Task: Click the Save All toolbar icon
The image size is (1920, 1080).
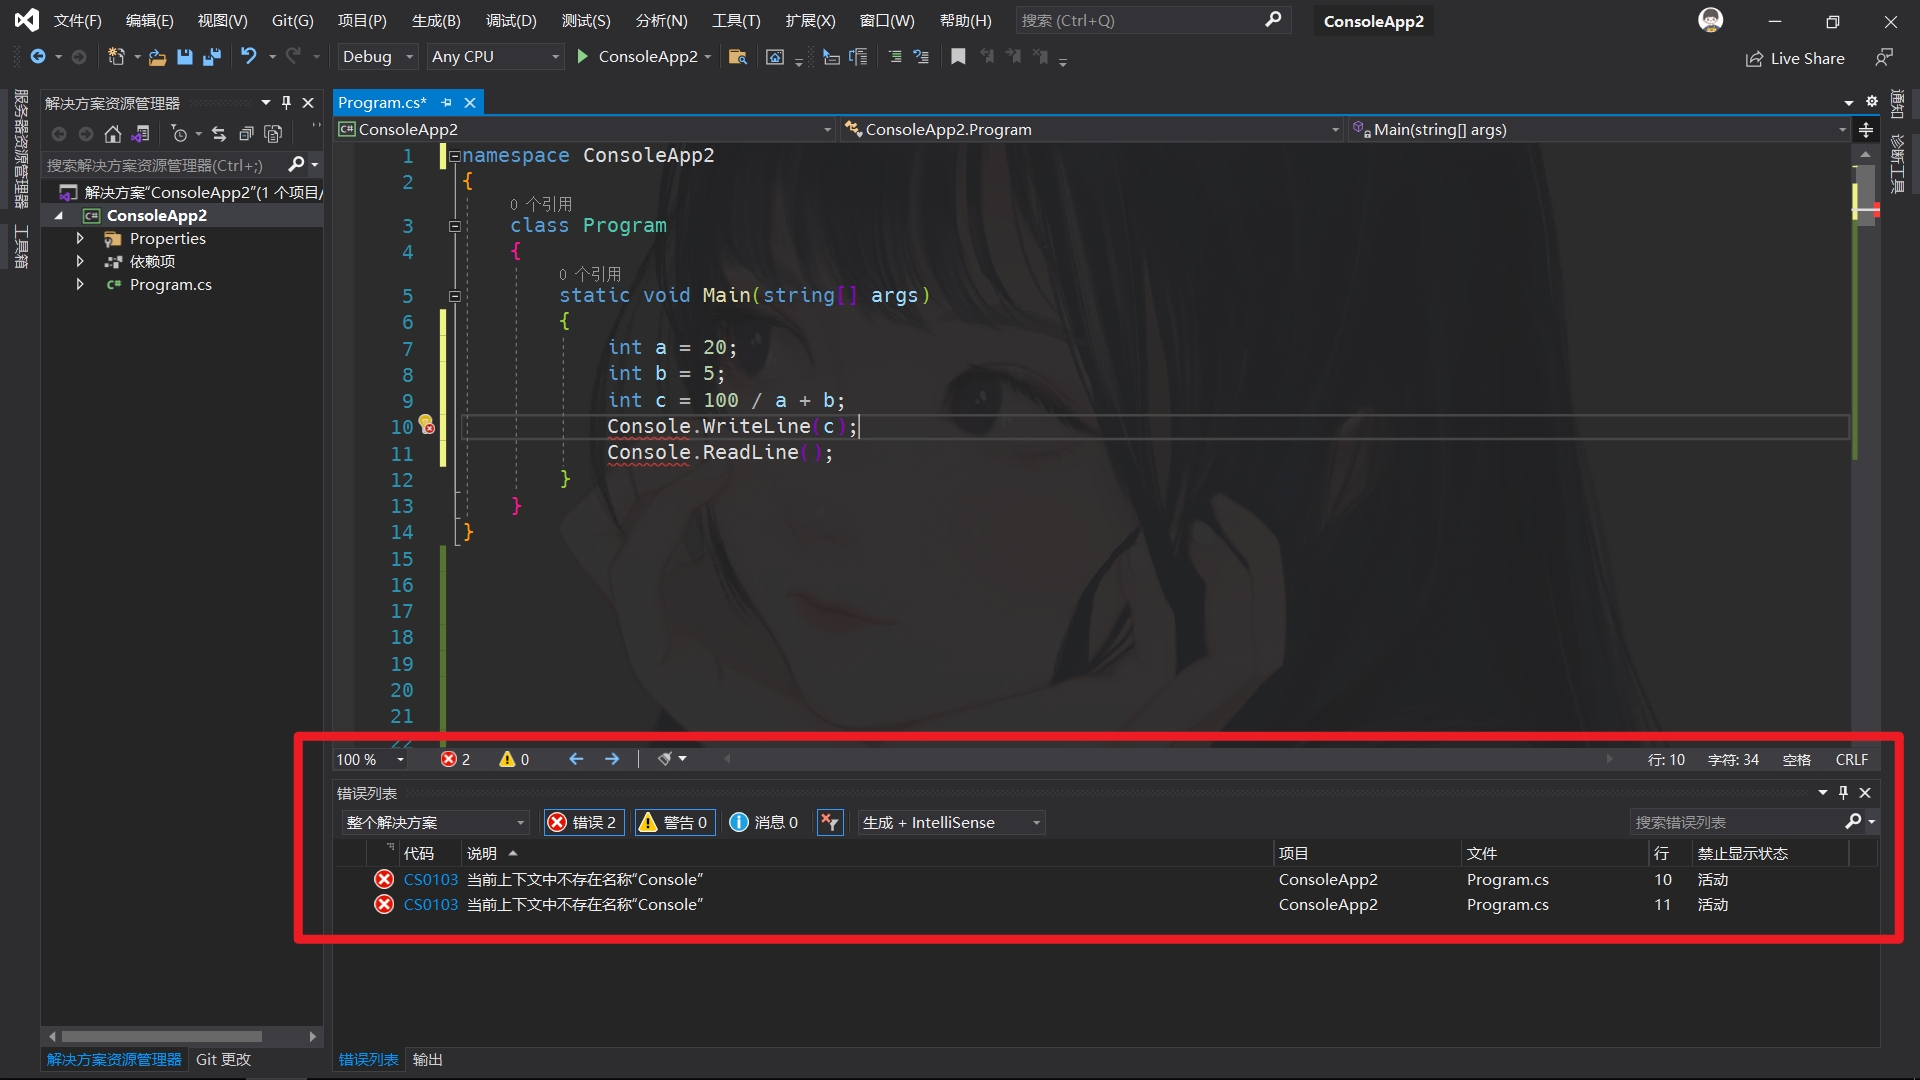Action: click(x=211, y=57)
